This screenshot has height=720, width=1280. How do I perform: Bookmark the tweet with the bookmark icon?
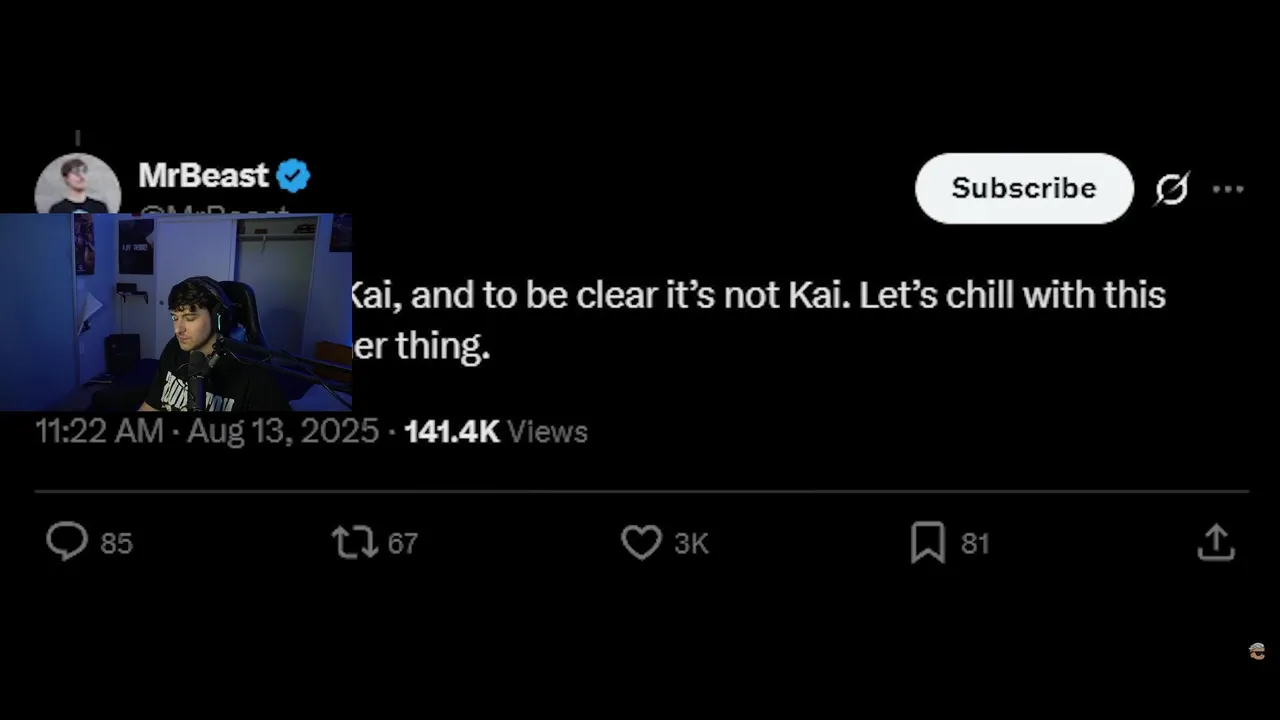click(x=928, y=543)
